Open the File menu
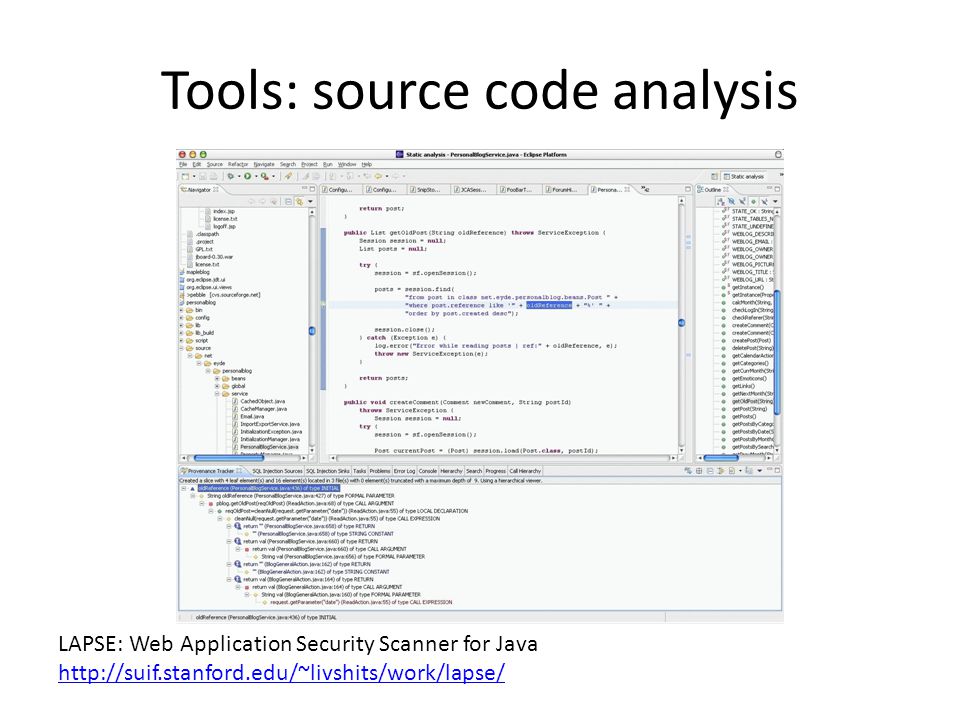This screenshot has width=960, height=720. 183,164
